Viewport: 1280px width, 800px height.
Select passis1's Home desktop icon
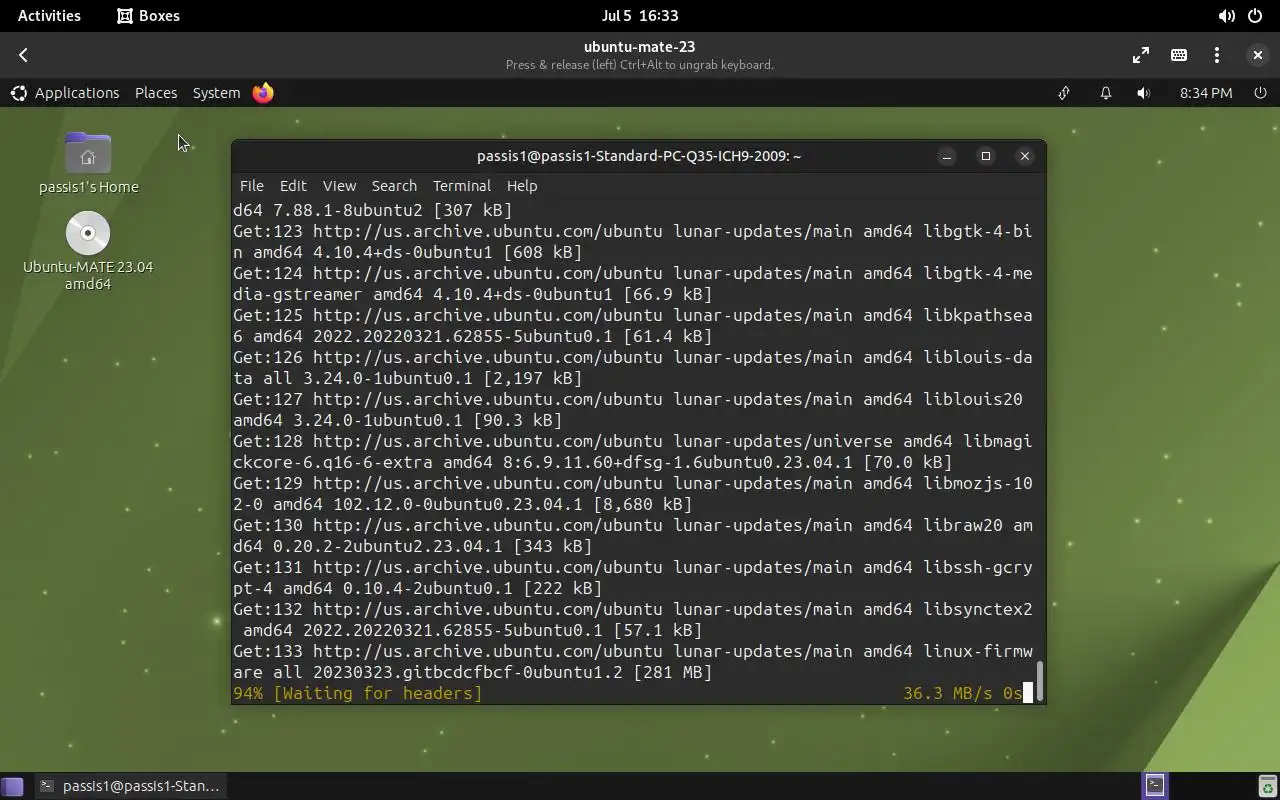tap(88, 163)
